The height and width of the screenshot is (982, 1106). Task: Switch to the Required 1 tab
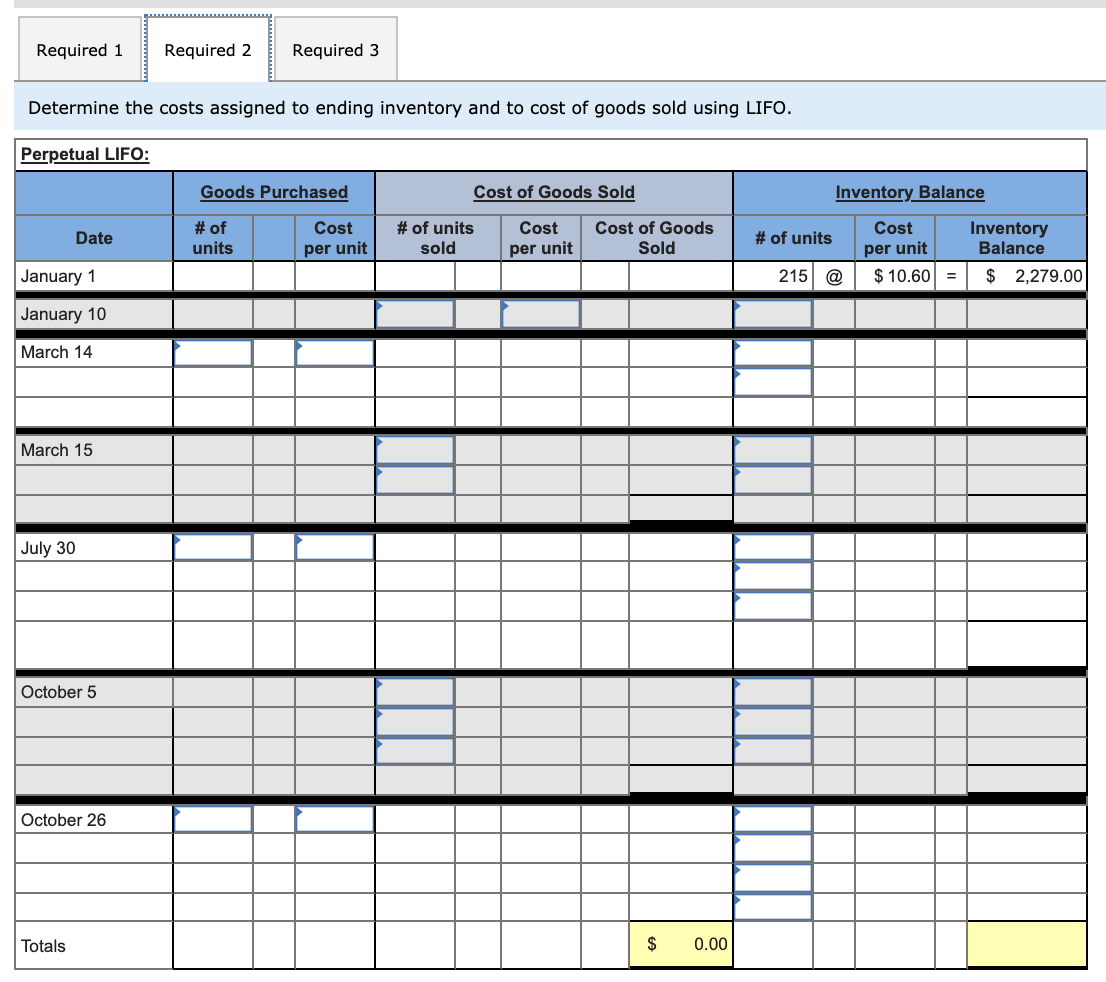coord(79,49)
